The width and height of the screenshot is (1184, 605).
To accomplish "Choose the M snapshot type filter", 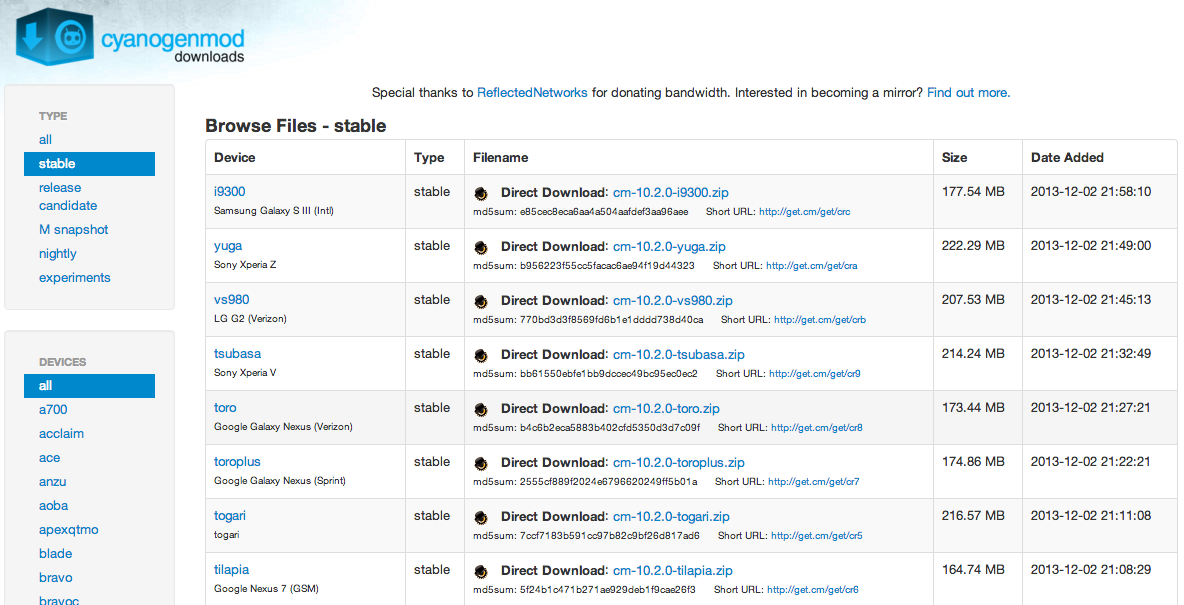I will tap(73, 230).
